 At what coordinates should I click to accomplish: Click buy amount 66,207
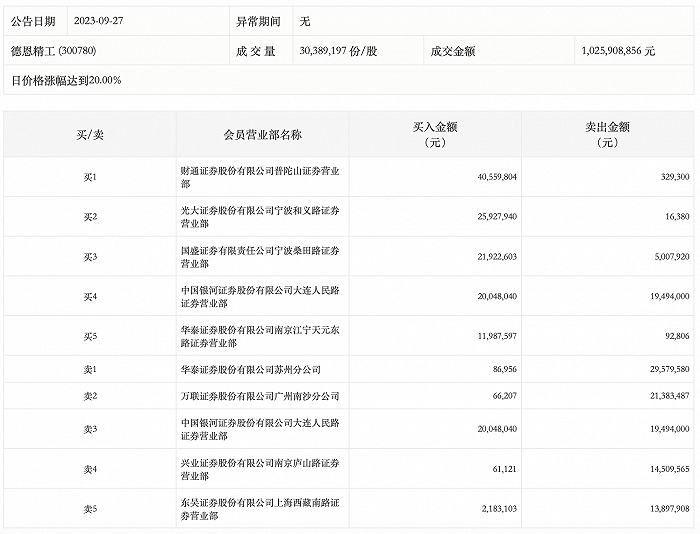coord(505,396)
